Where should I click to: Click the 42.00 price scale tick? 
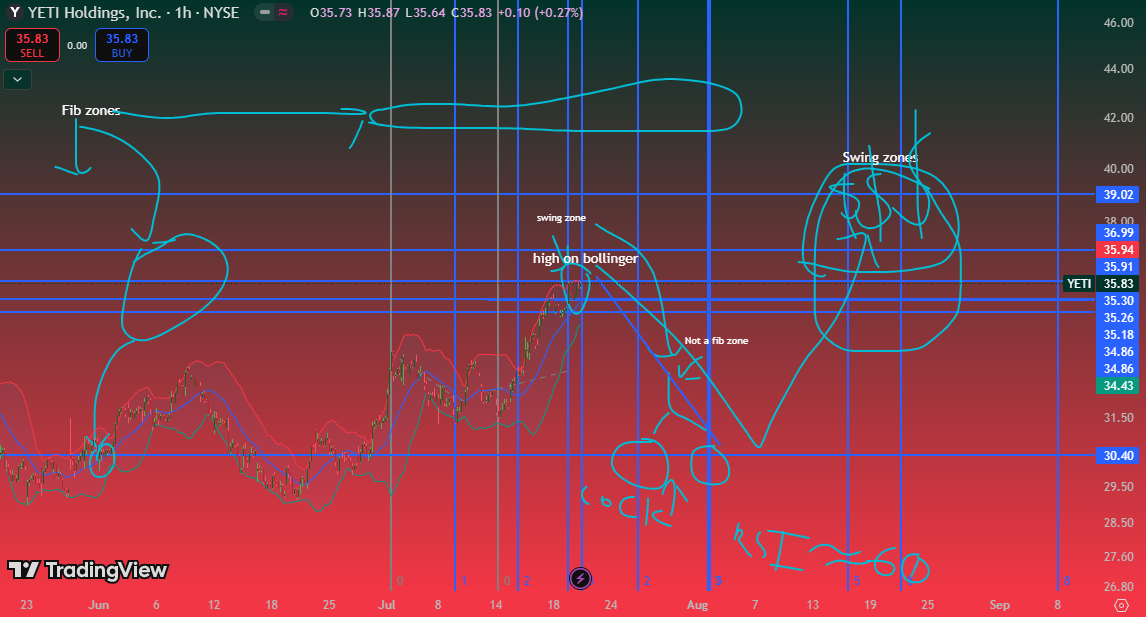[x=1118, y=118]
